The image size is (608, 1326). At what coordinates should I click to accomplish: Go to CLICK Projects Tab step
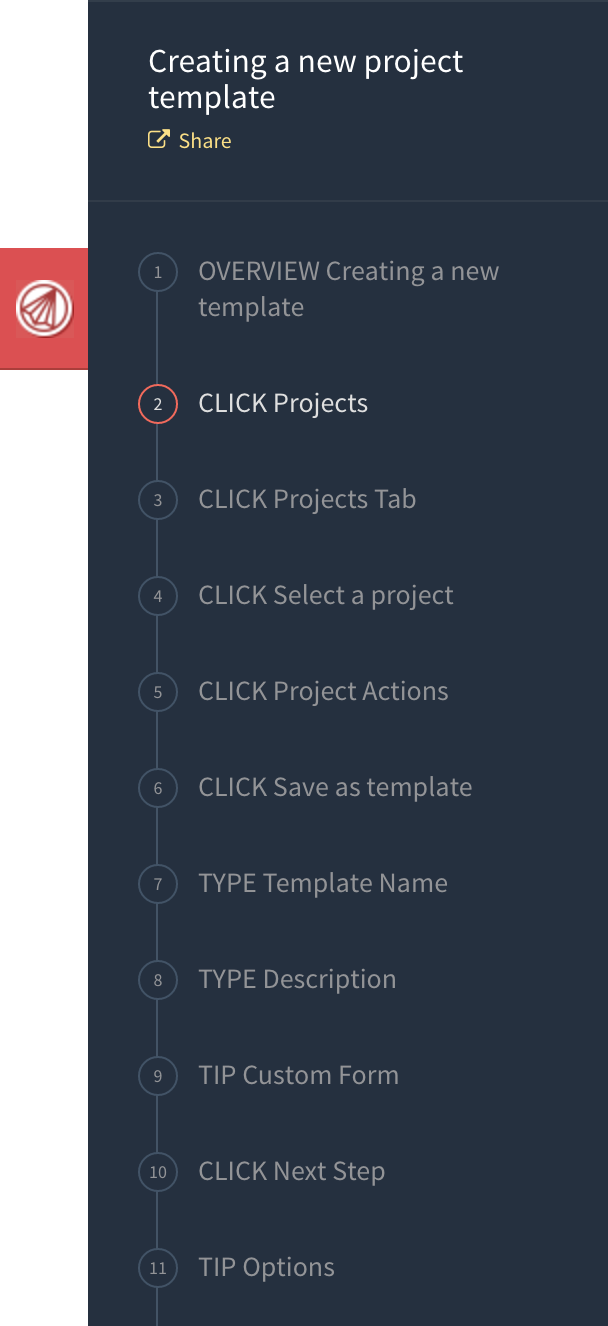pyautogui.click(x=307, y=500)
